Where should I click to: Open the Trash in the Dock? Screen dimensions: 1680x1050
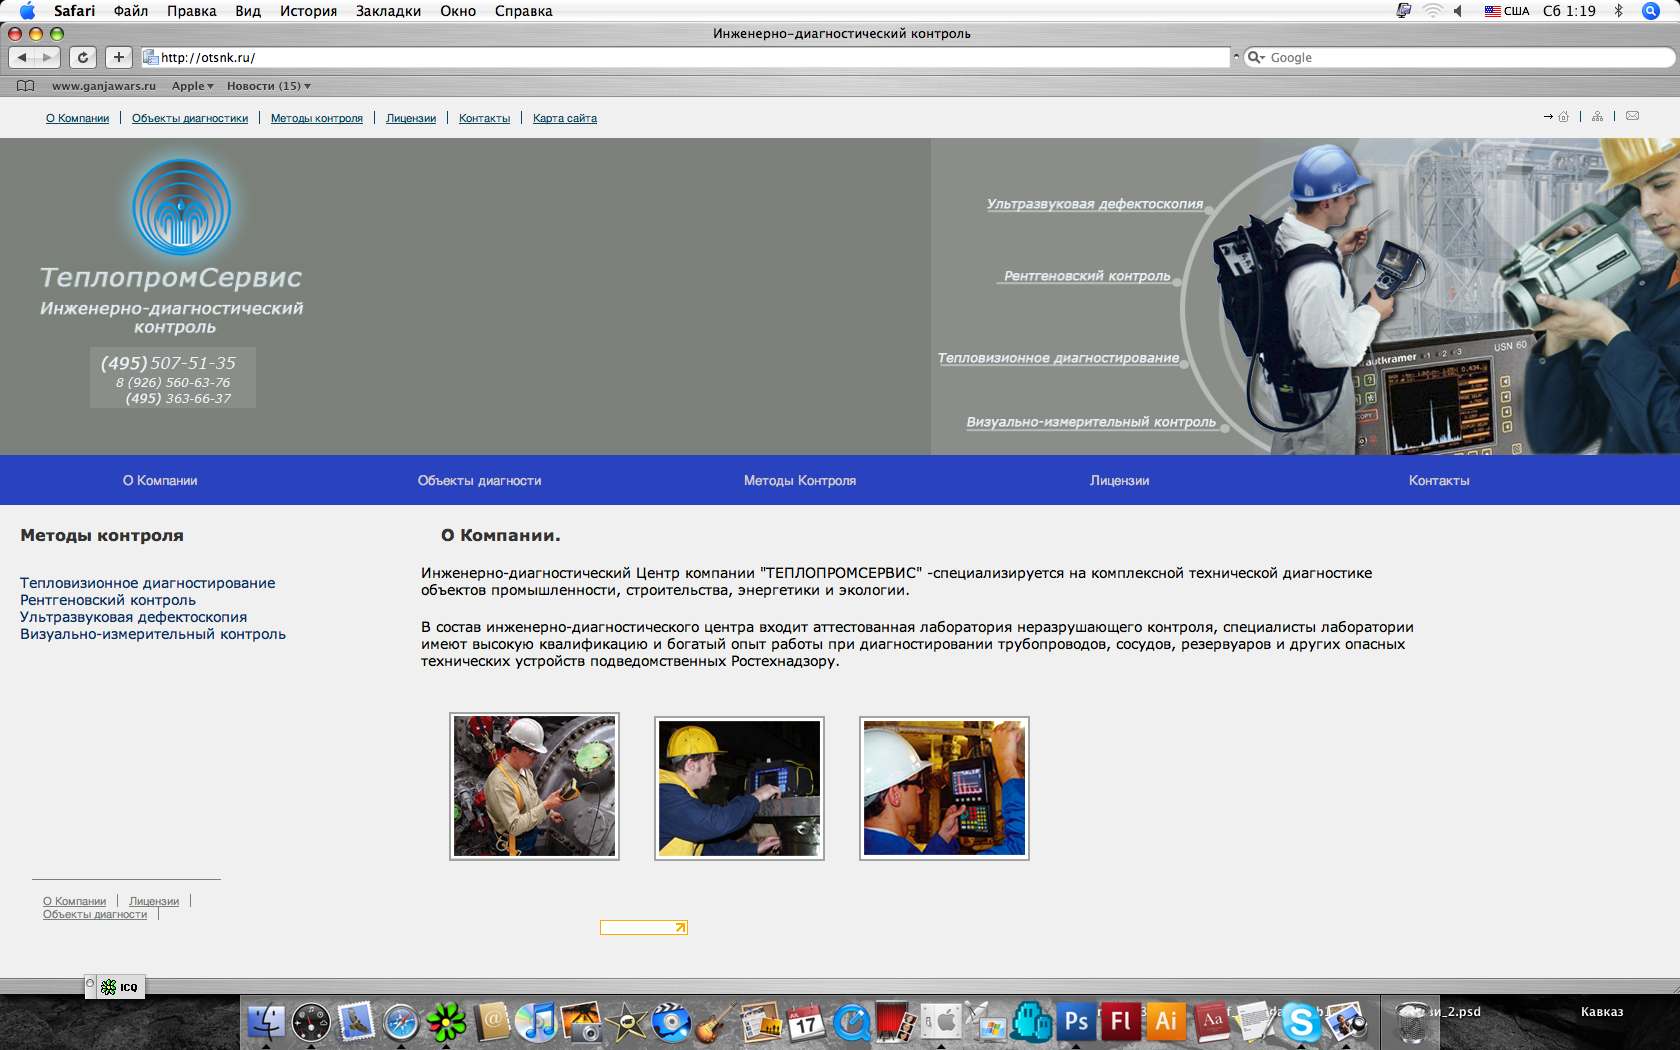(x=1412, y=1022)
